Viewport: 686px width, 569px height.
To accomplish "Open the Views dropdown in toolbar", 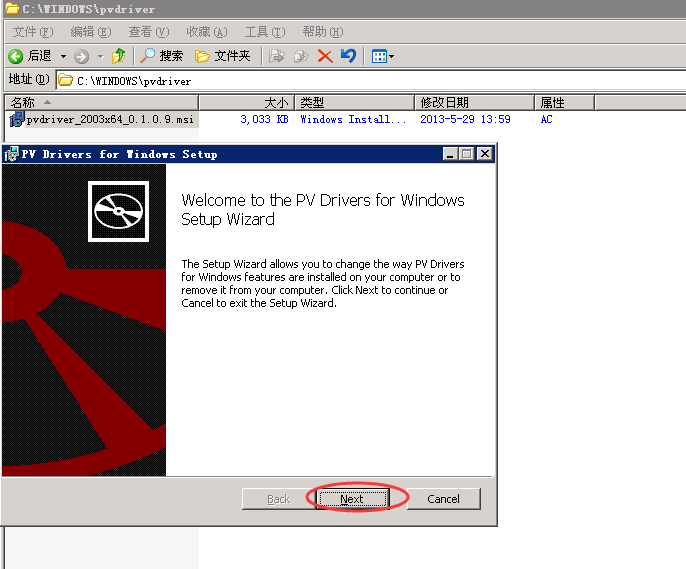I will (x=383, y=56).
